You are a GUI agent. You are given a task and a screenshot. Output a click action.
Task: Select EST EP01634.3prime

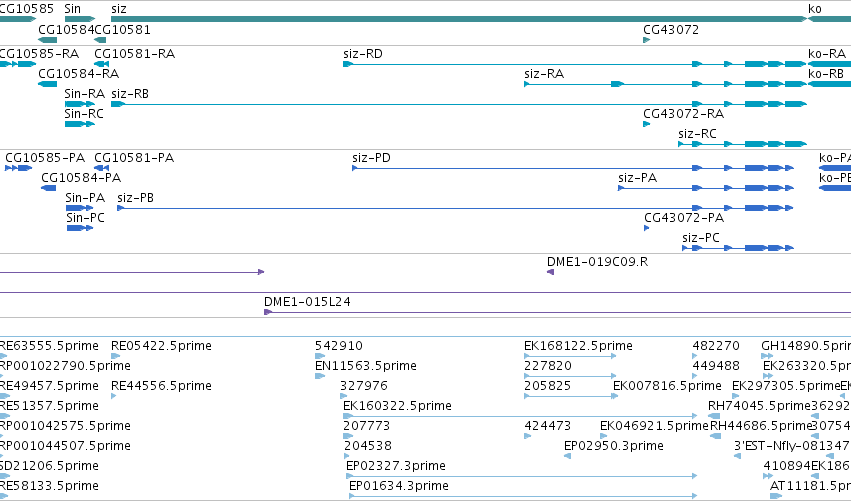click(399, 486)
